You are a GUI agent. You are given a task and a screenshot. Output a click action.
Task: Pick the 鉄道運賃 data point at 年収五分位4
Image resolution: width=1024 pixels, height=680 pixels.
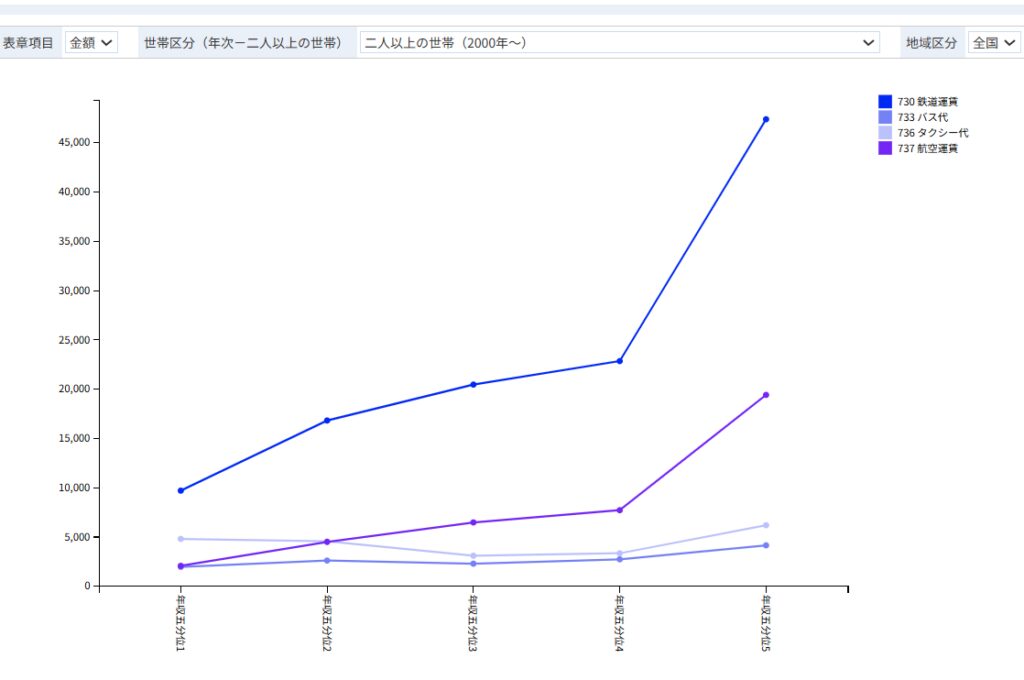click(620, 361)
